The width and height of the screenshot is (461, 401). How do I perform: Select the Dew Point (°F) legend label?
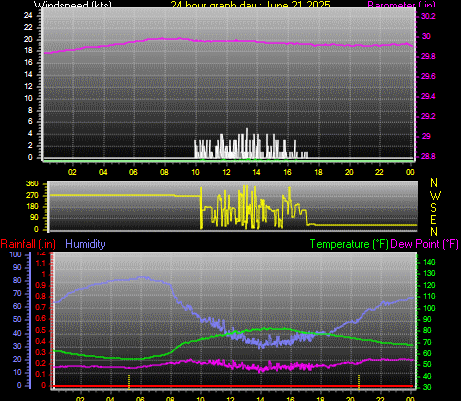pyautogui.click(x=424, y=244)
